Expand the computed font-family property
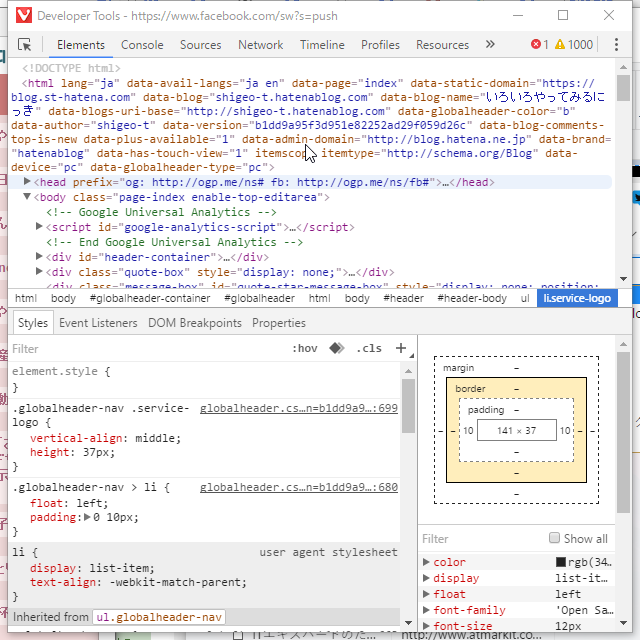640x640 pixels. pos(426,610)
